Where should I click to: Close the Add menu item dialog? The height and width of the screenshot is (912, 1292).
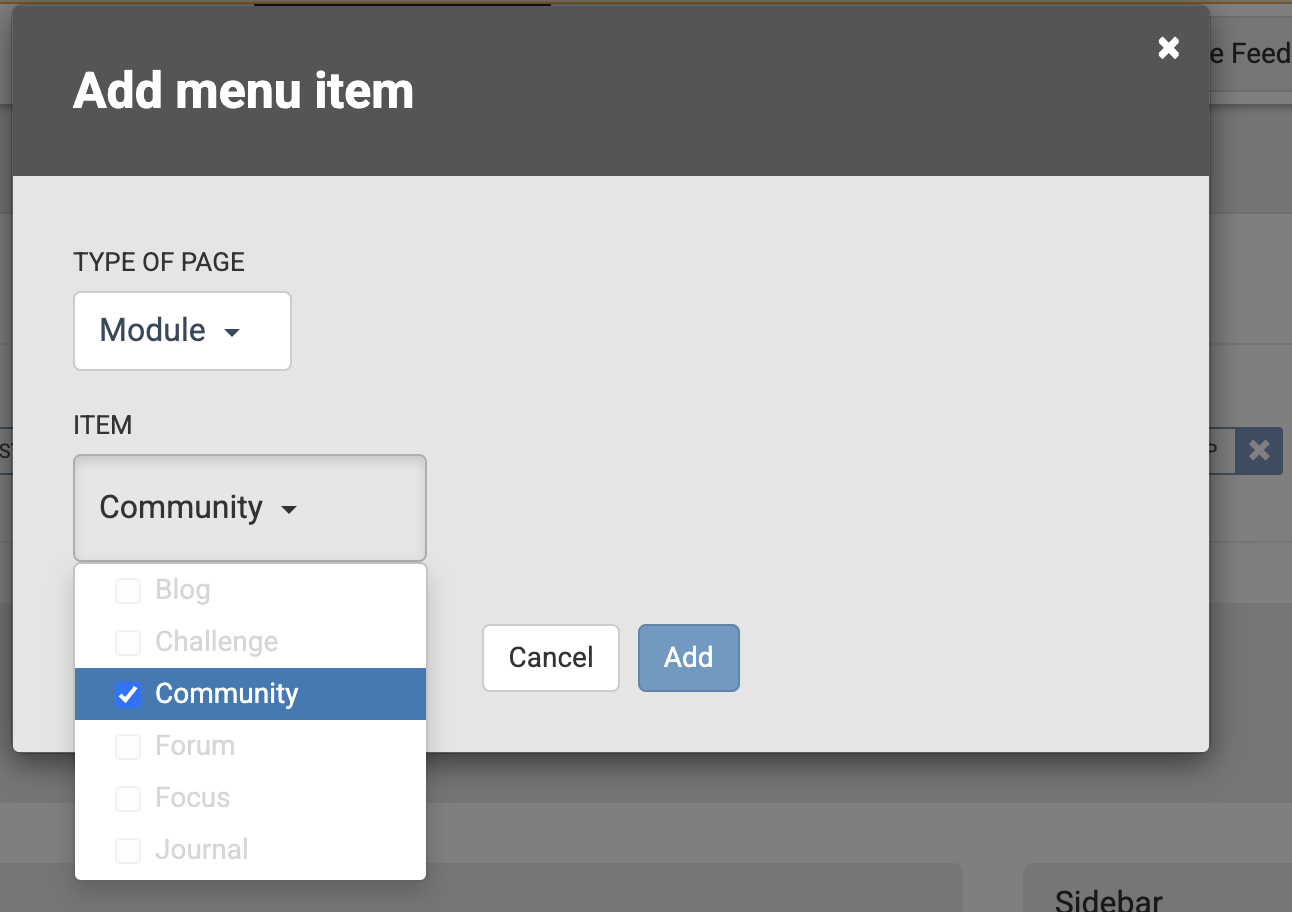point(1168,48)
